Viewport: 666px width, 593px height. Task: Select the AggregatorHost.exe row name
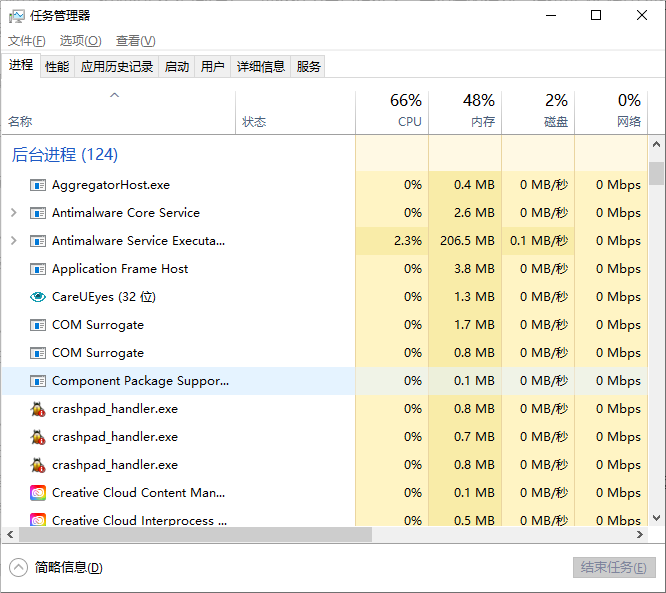(111, 185)
